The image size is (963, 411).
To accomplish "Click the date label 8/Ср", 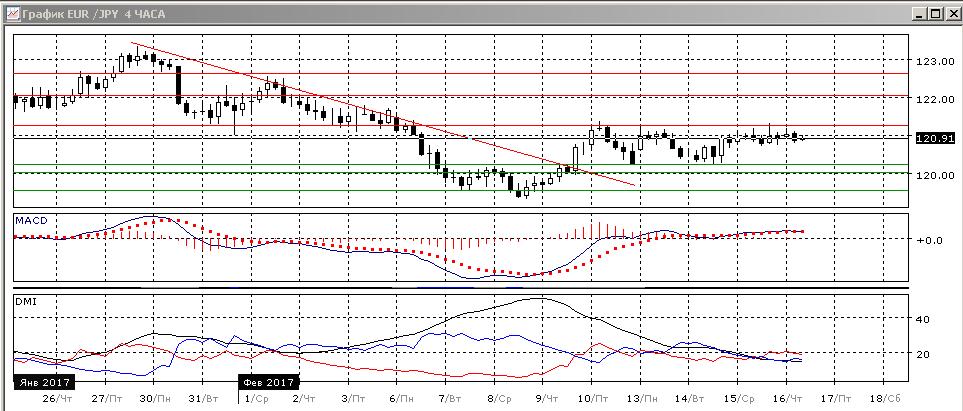I will [499, 398].
